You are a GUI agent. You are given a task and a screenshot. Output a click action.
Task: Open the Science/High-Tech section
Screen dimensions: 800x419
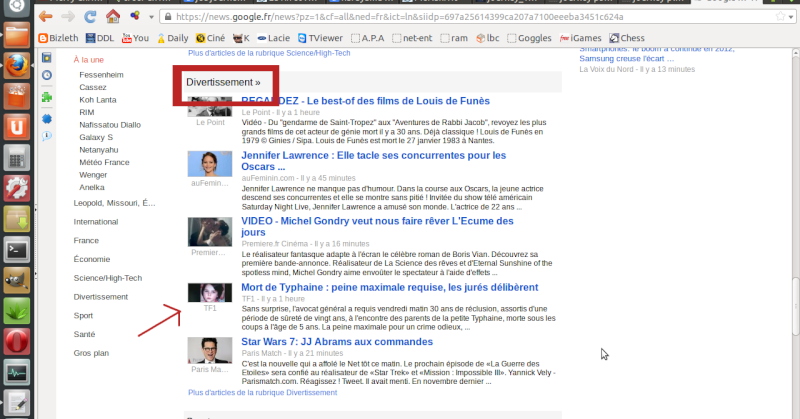[108, 278]
